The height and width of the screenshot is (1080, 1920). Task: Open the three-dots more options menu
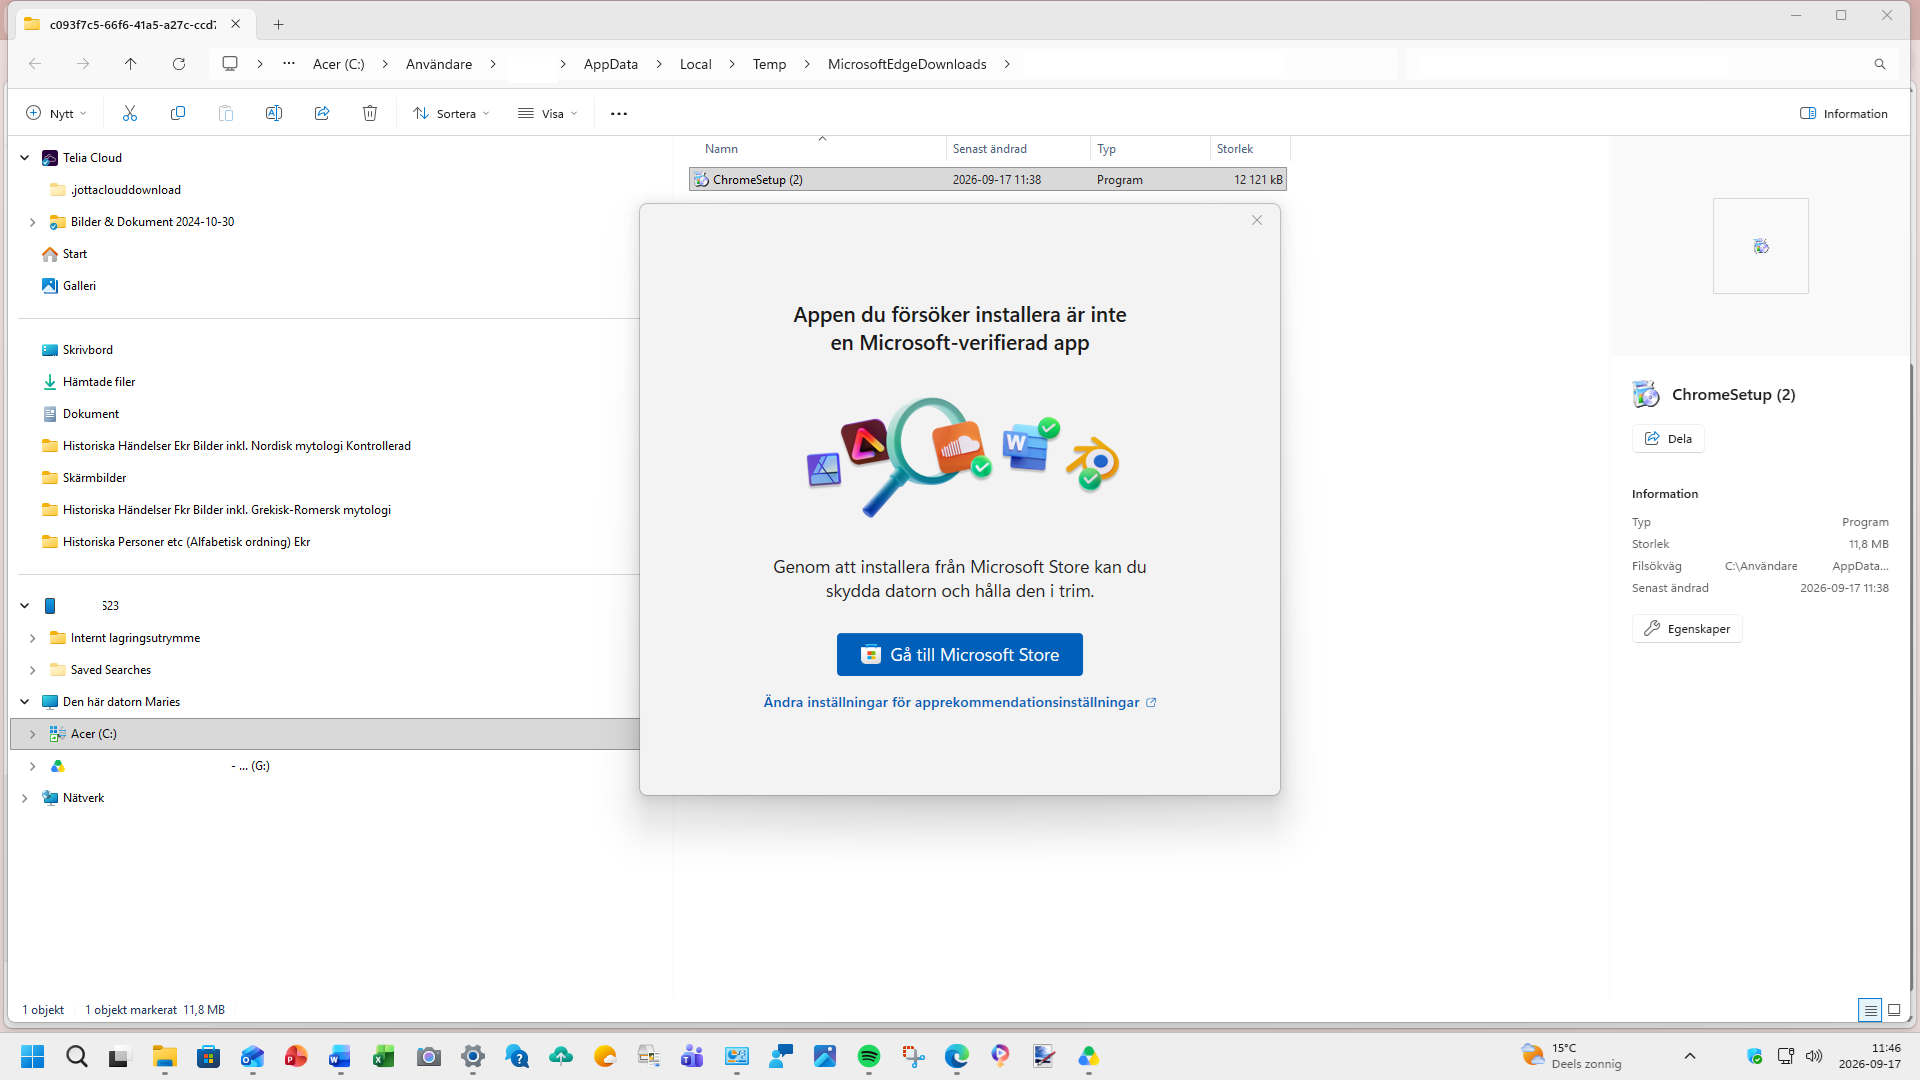pos(619,113)
